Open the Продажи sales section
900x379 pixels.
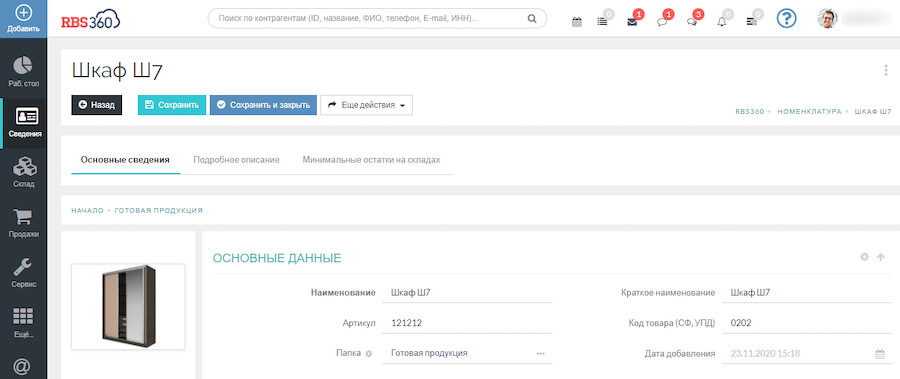pyautogui.click(x=24, y=223)
